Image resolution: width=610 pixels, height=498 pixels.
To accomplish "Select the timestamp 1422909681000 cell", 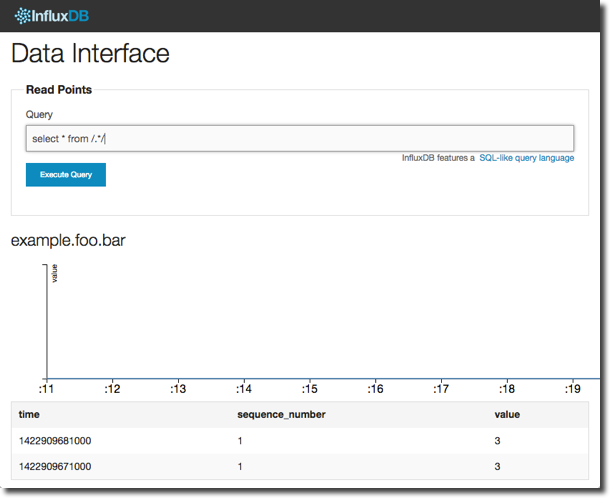I will coord(55,439).
